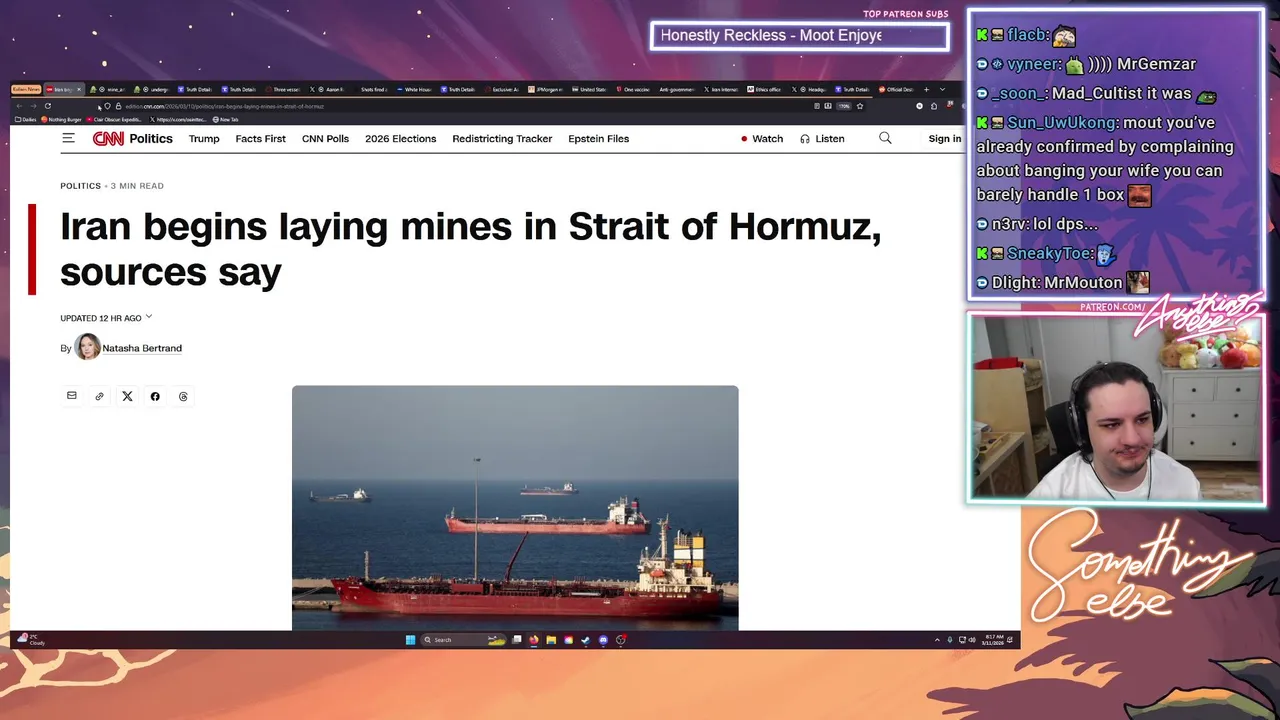List all browser tabs dropdown
The image size is (1280, 720).
click(x=942, y=89)
